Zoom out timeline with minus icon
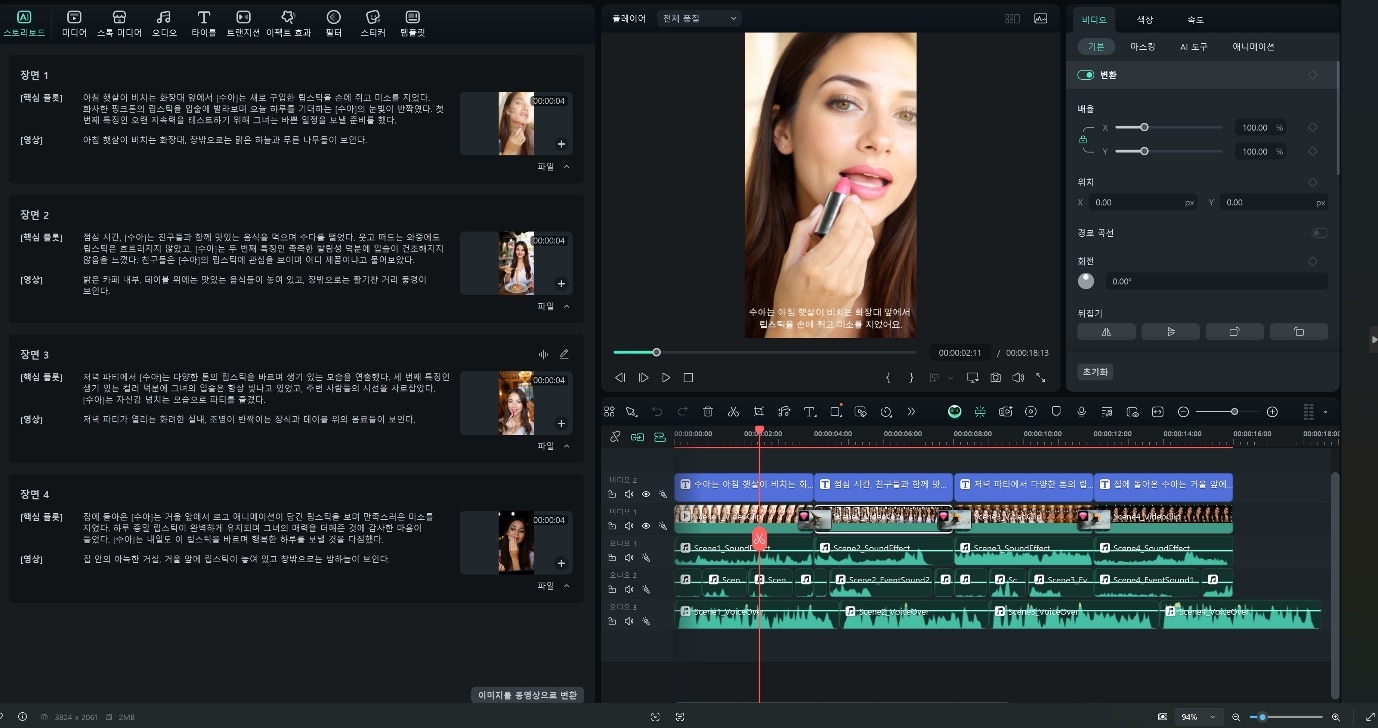The width and height of the screenshot is (1378, 728). pos(1183,411)
